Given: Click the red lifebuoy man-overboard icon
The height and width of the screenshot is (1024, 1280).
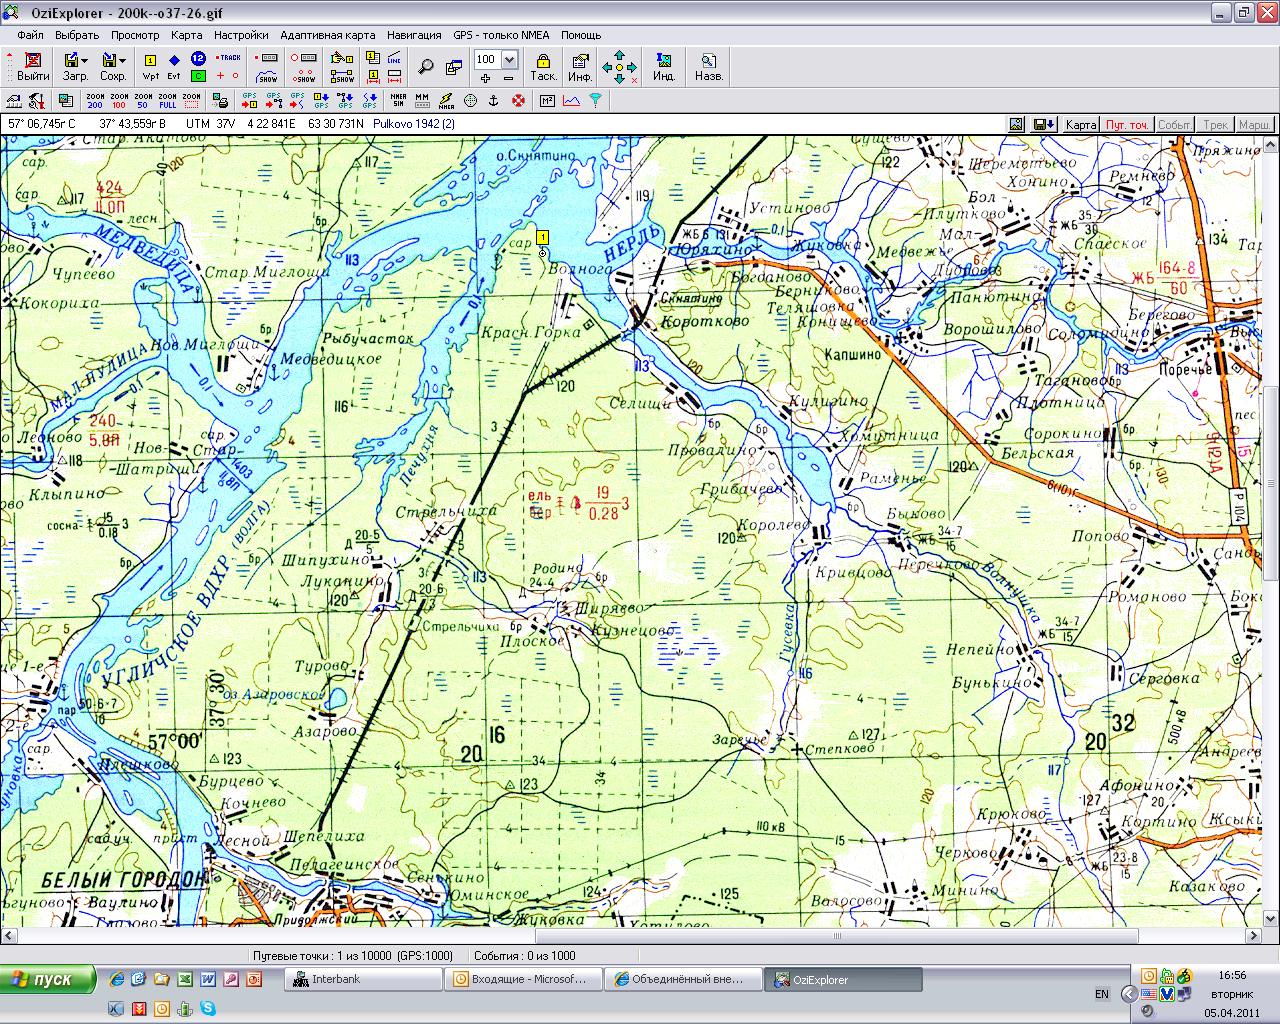Looking at the screenshot, I should point(518,100).
